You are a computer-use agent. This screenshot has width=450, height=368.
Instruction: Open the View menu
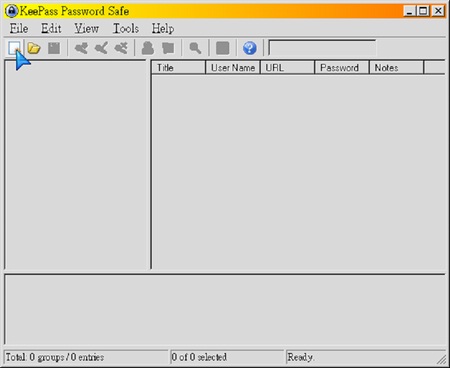[86, 29]
